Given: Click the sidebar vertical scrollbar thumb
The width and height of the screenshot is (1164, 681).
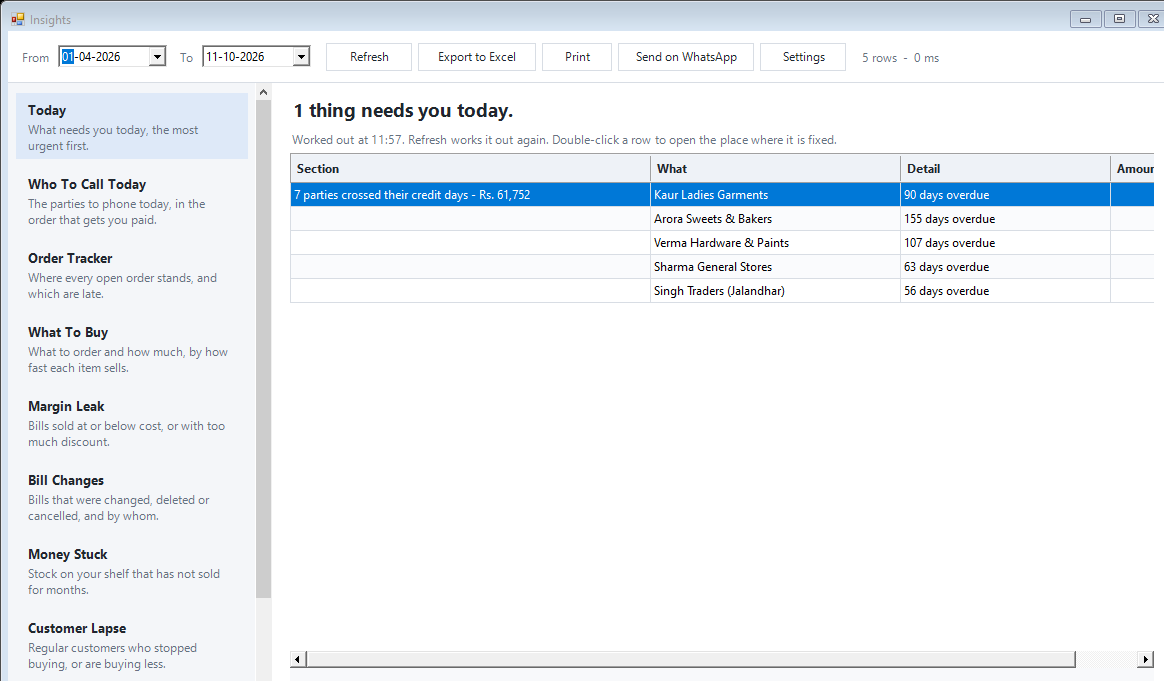Looking at the screenshot, I should (x=264, y=349).
